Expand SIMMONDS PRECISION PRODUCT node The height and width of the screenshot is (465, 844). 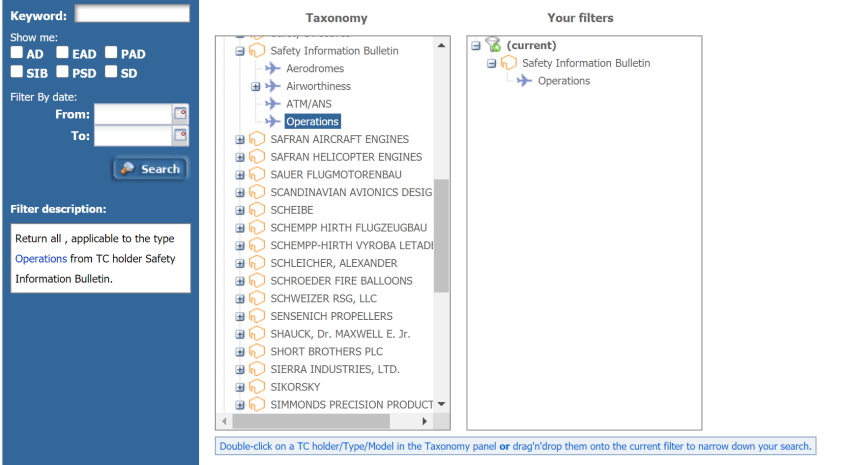click(240, 405)
